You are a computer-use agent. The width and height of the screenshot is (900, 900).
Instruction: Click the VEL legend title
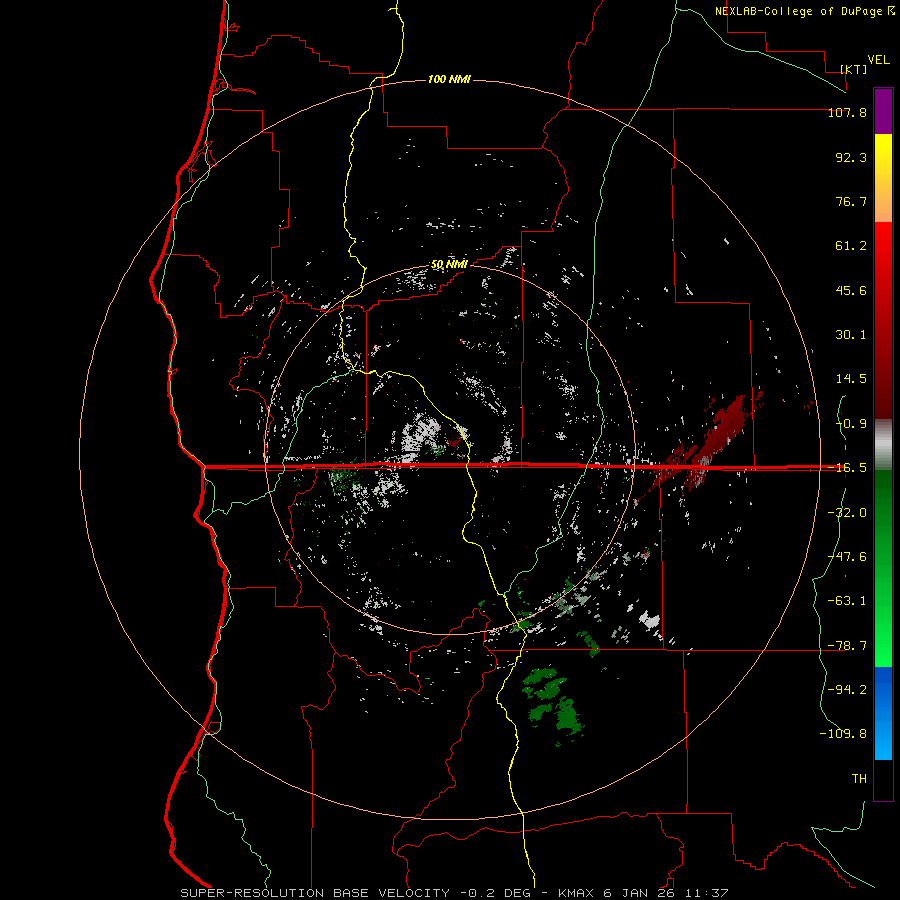coord(878,60)
